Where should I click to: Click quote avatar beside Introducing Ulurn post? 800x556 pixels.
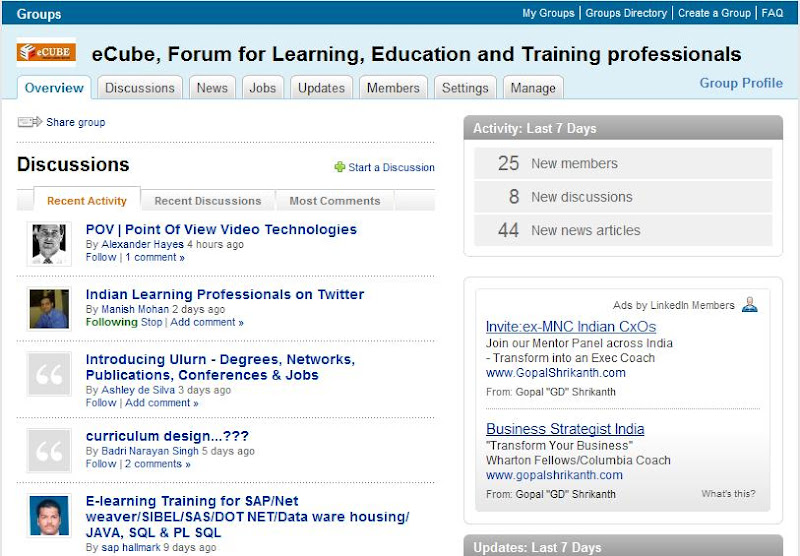(x=49, y=374)
